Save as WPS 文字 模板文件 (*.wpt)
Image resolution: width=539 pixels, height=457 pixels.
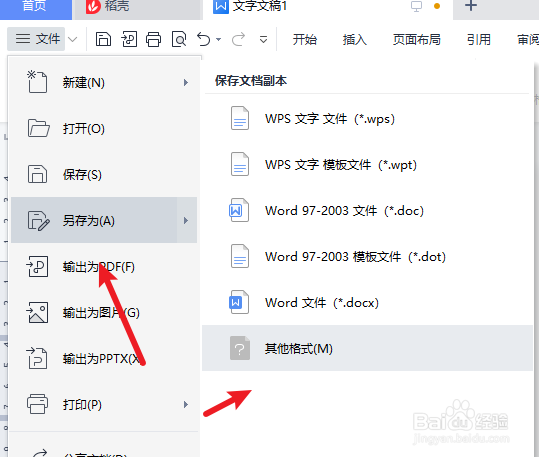pos(367,164)
